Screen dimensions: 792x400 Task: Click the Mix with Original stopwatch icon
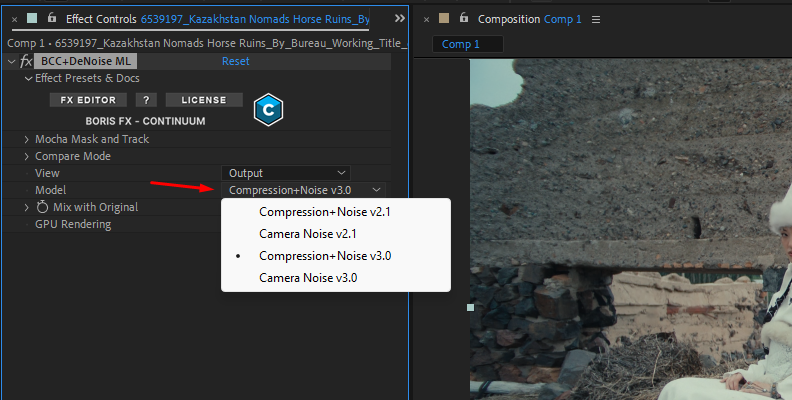click(x=42, y=207)
